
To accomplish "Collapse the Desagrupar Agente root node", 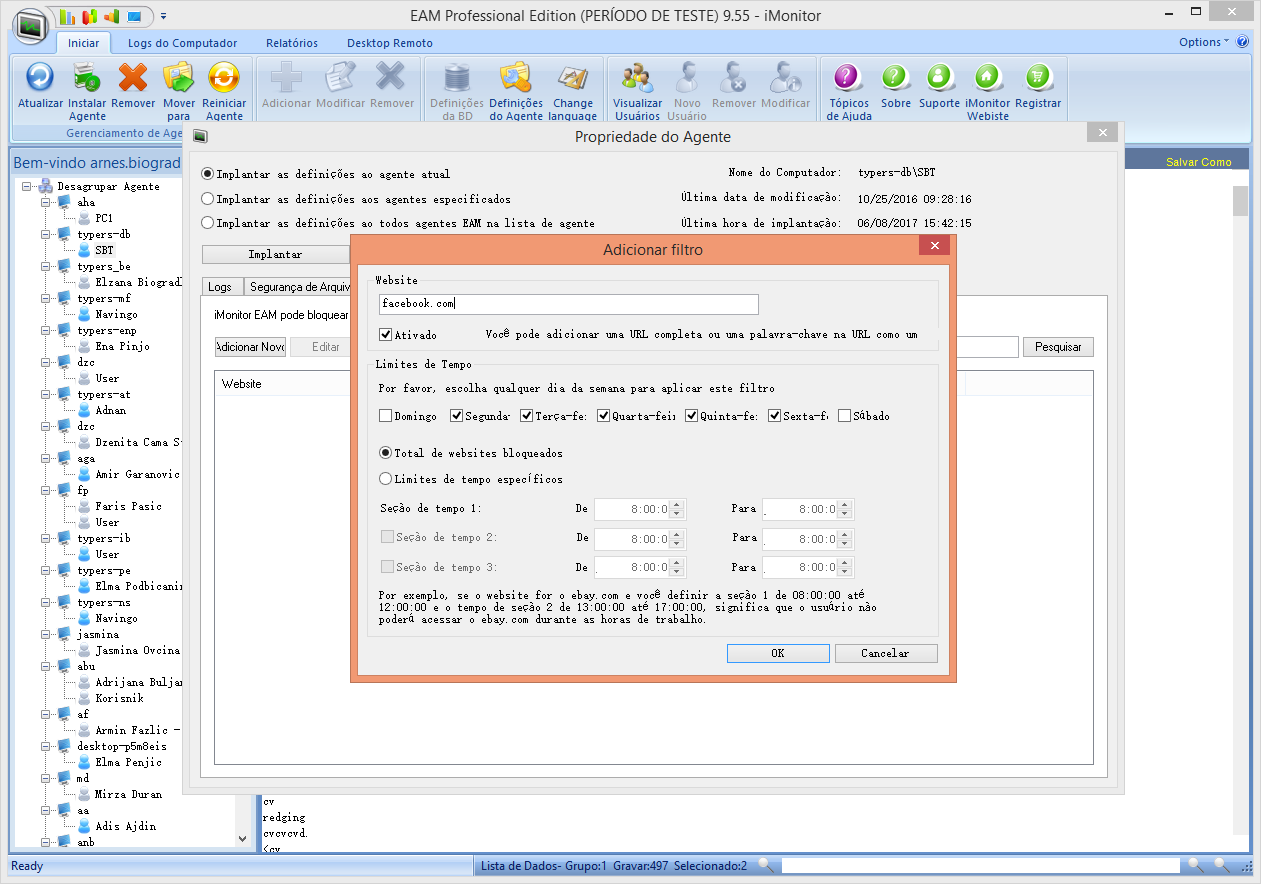I will click(x=27, y=186).
